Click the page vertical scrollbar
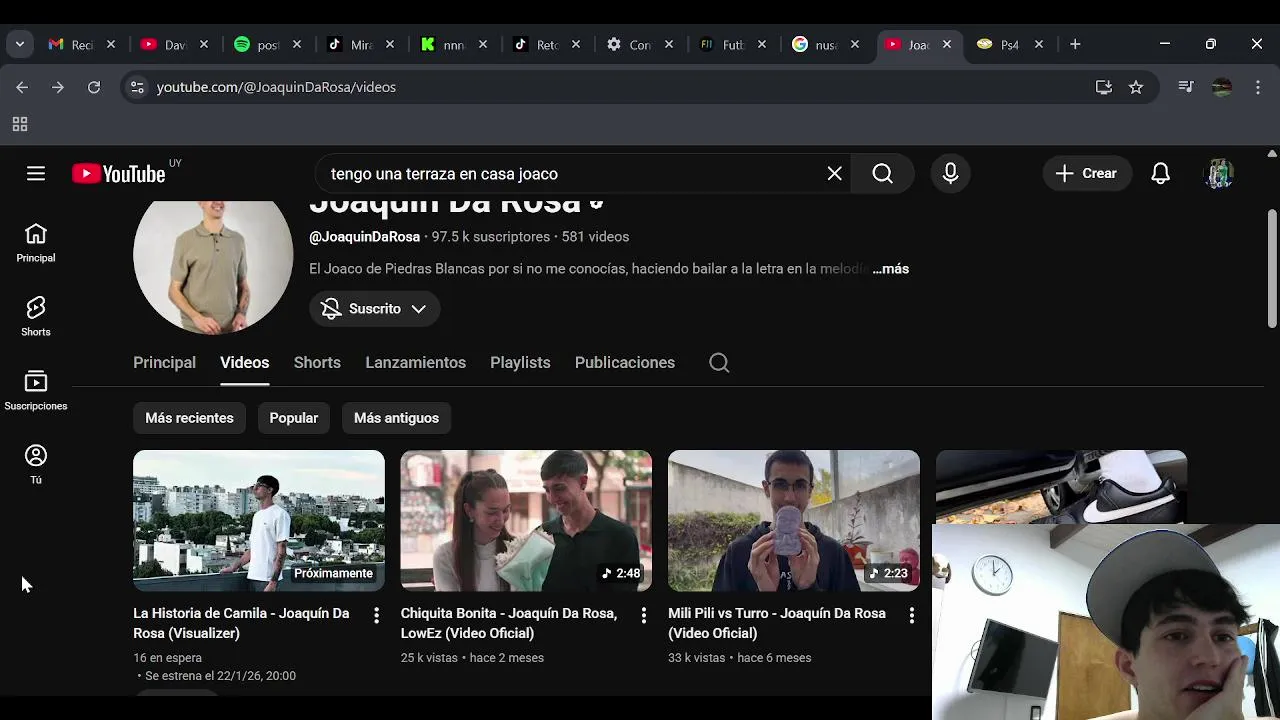This screenshot has width=1280, height=720. (x=1272, y=268)
